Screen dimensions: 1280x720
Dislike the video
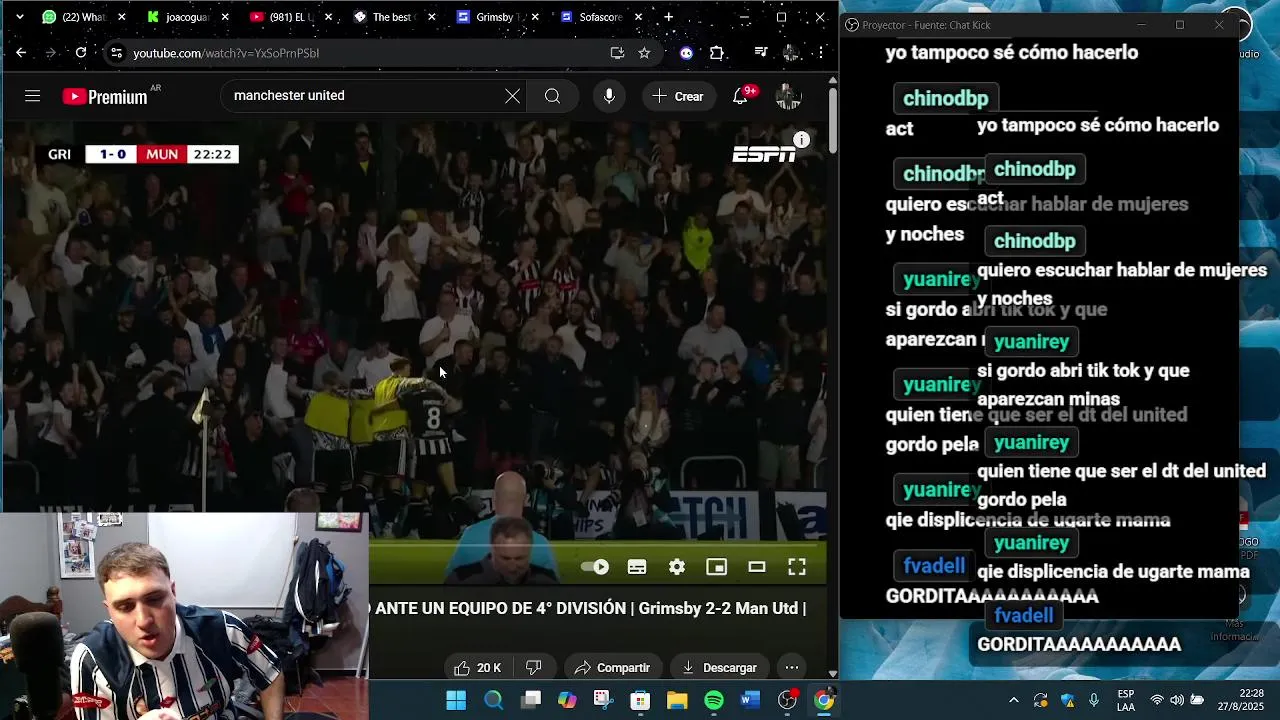[534, 667]
